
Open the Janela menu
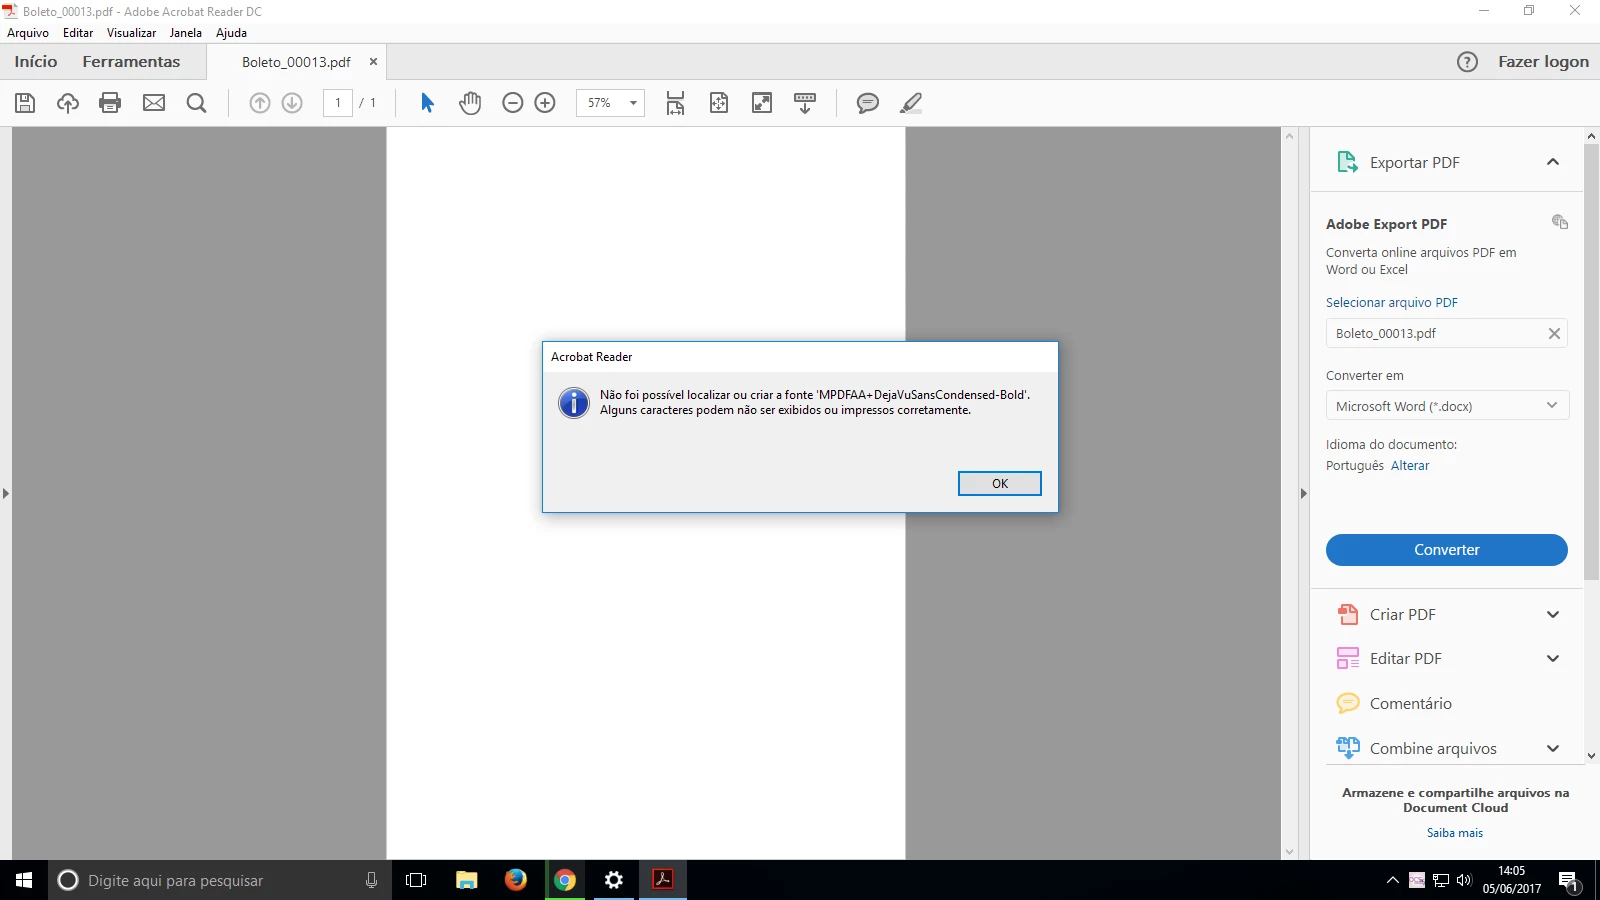click(x=186, y=33)
